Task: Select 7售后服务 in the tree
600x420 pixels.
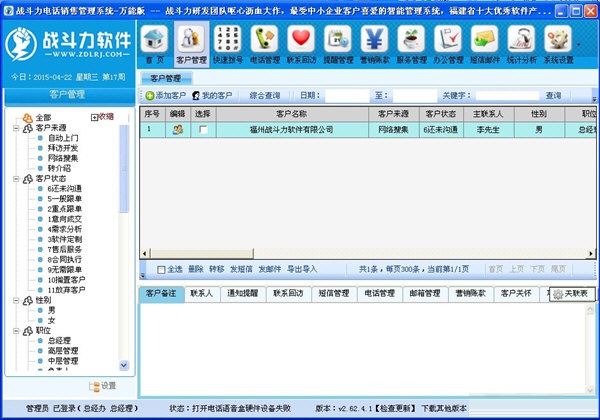Action: [x=65, y=249]
